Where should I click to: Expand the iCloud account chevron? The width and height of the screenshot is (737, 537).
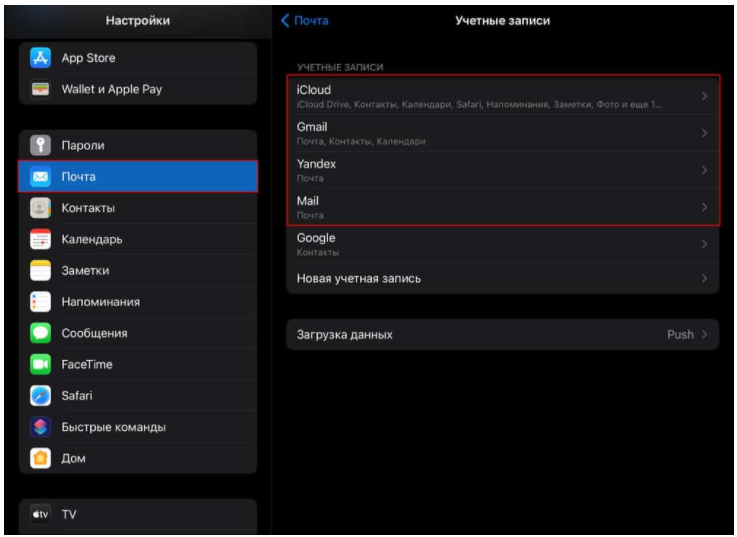(704, 96)
